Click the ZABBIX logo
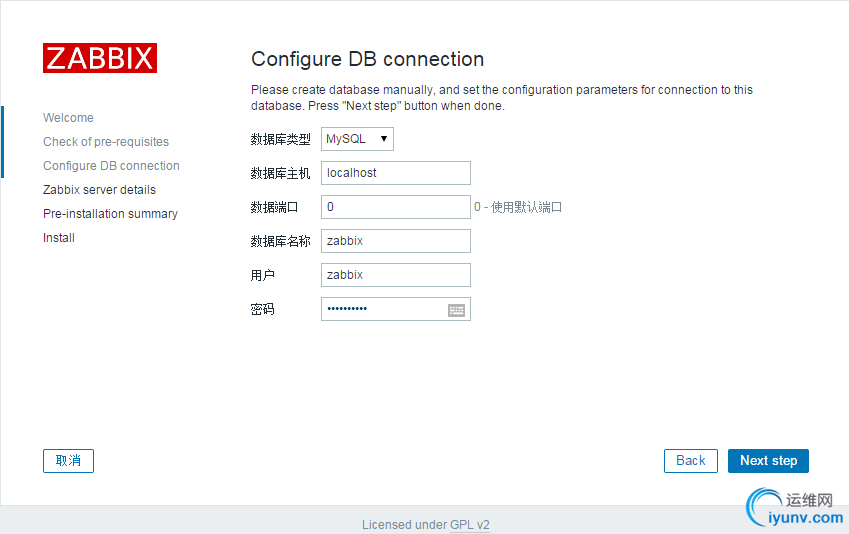This screenshot has width=849, height=534. coord(100,58)
